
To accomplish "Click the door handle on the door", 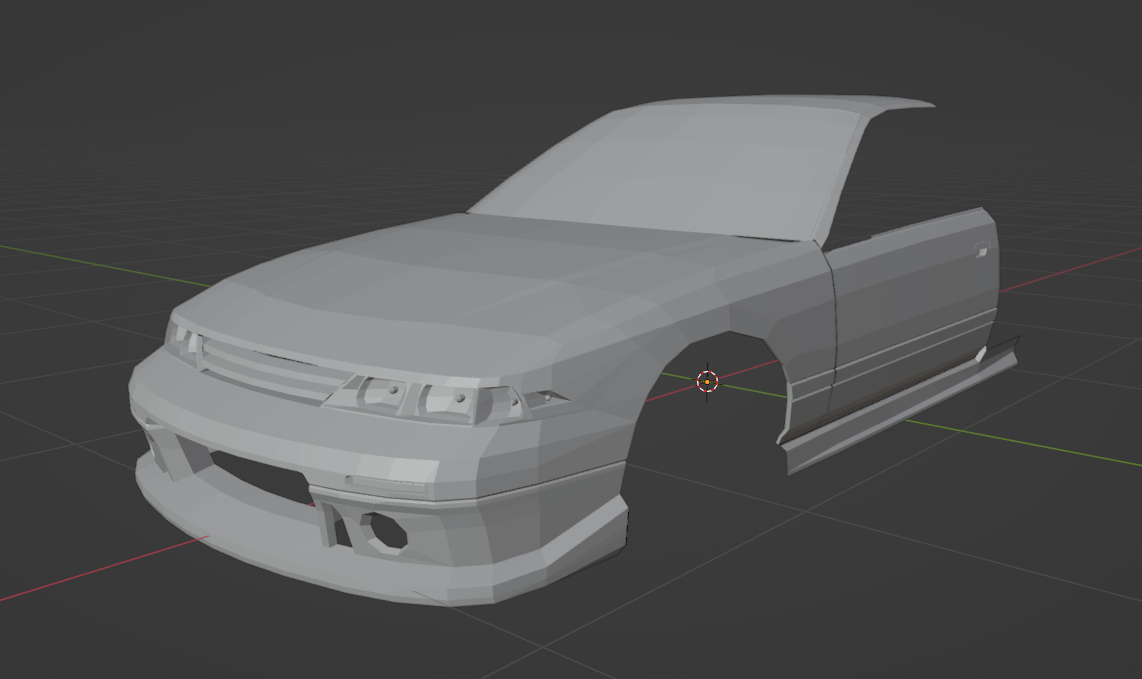I will tap(982, 251).
